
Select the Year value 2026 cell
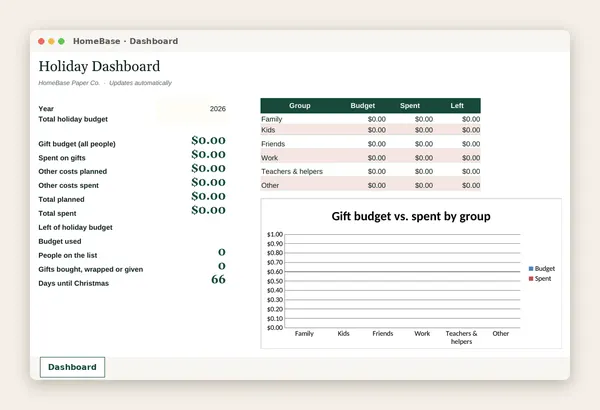218,109
